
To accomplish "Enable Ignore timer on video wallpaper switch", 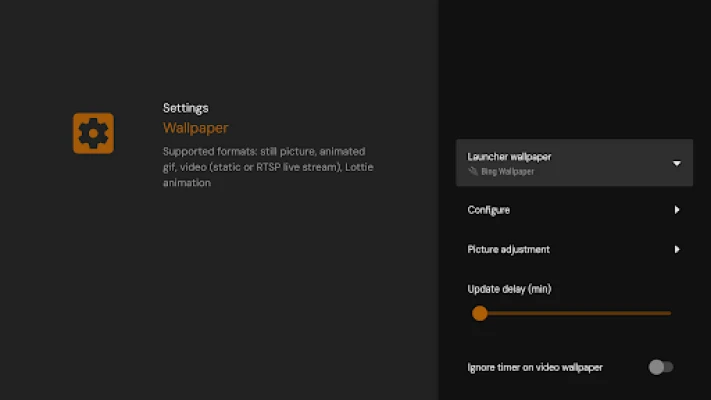I will point(660,367).
